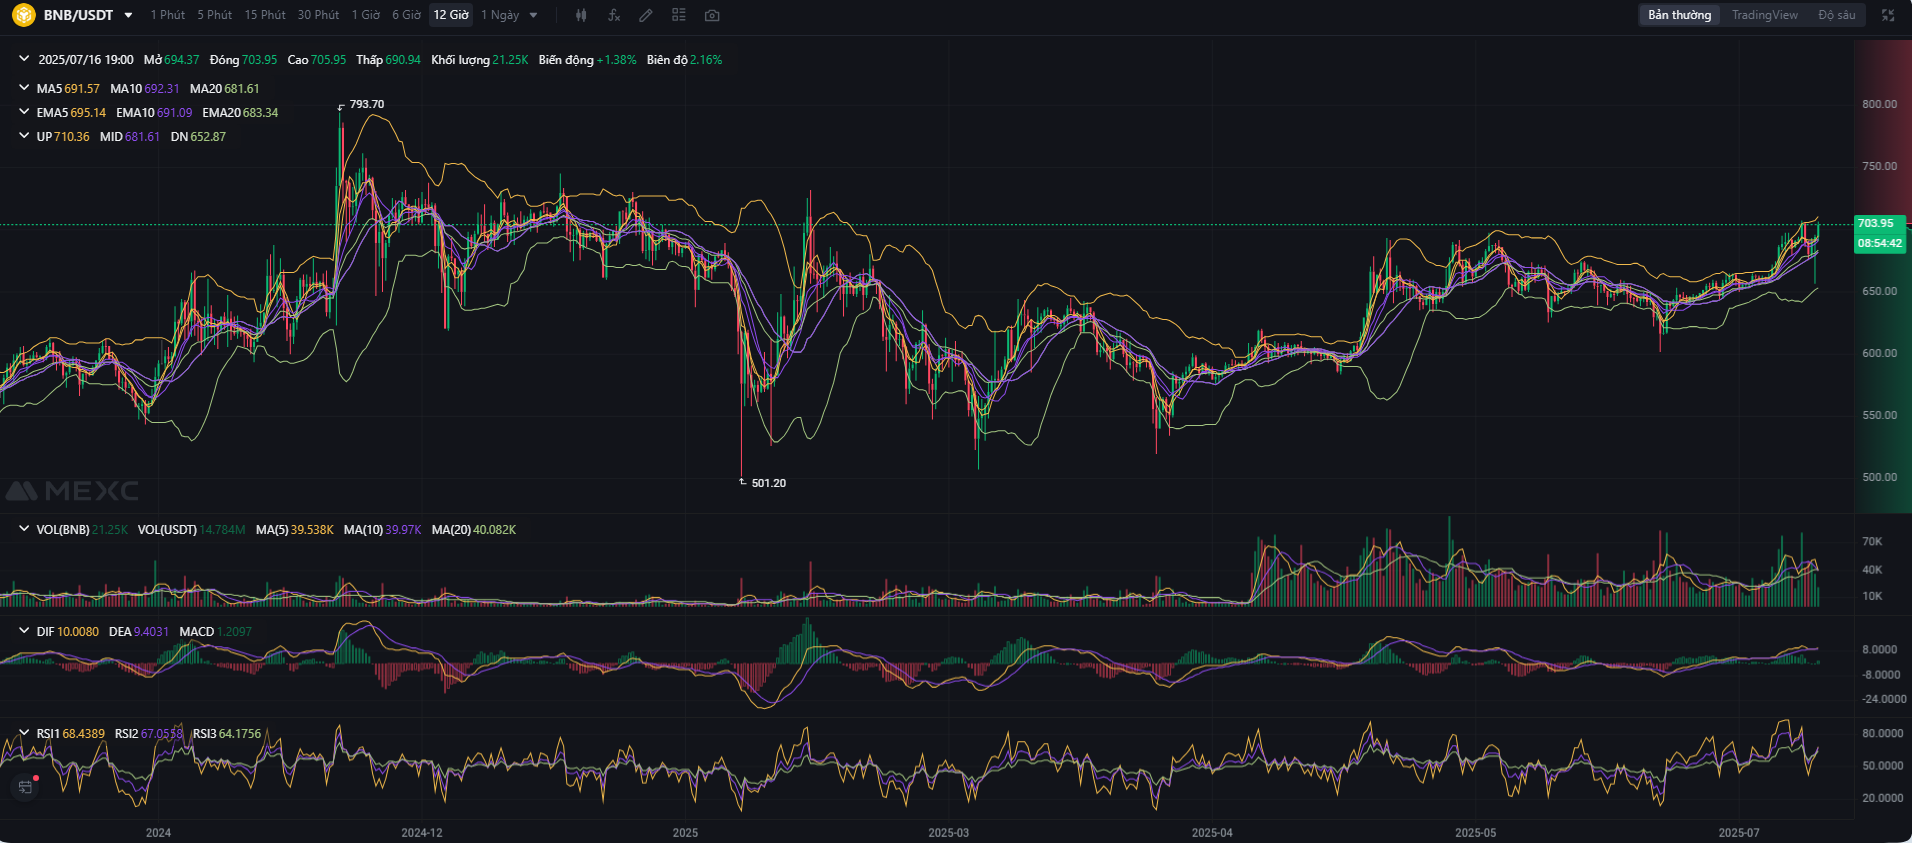Collapse the VOL(BNB) indicator row chevron
The height and width of the screenshot is (843, 1912).
[x=24, y=529]
